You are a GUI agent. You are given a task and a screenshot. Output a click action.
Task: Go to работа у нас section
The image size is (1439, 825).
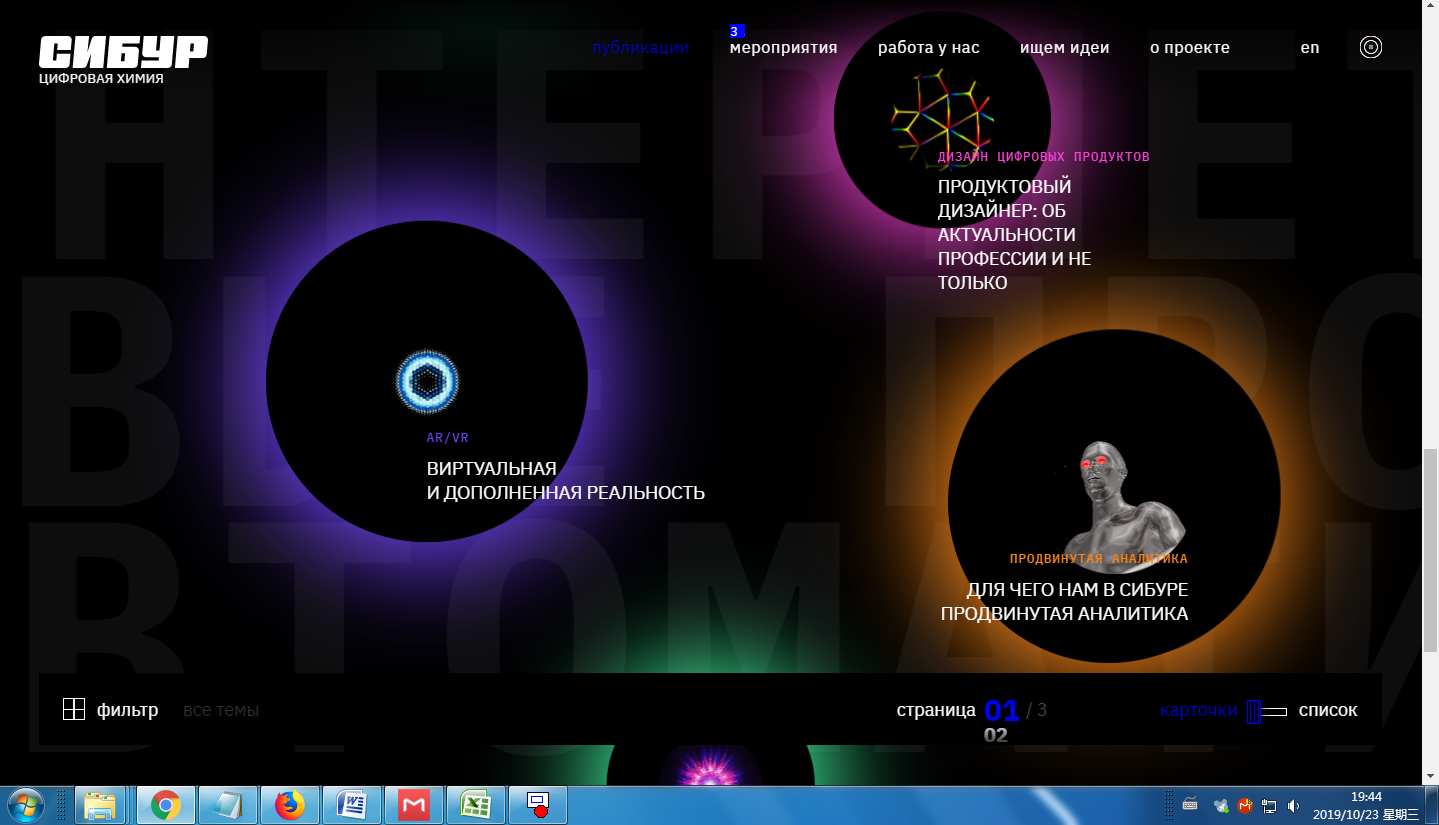point(929,47)
